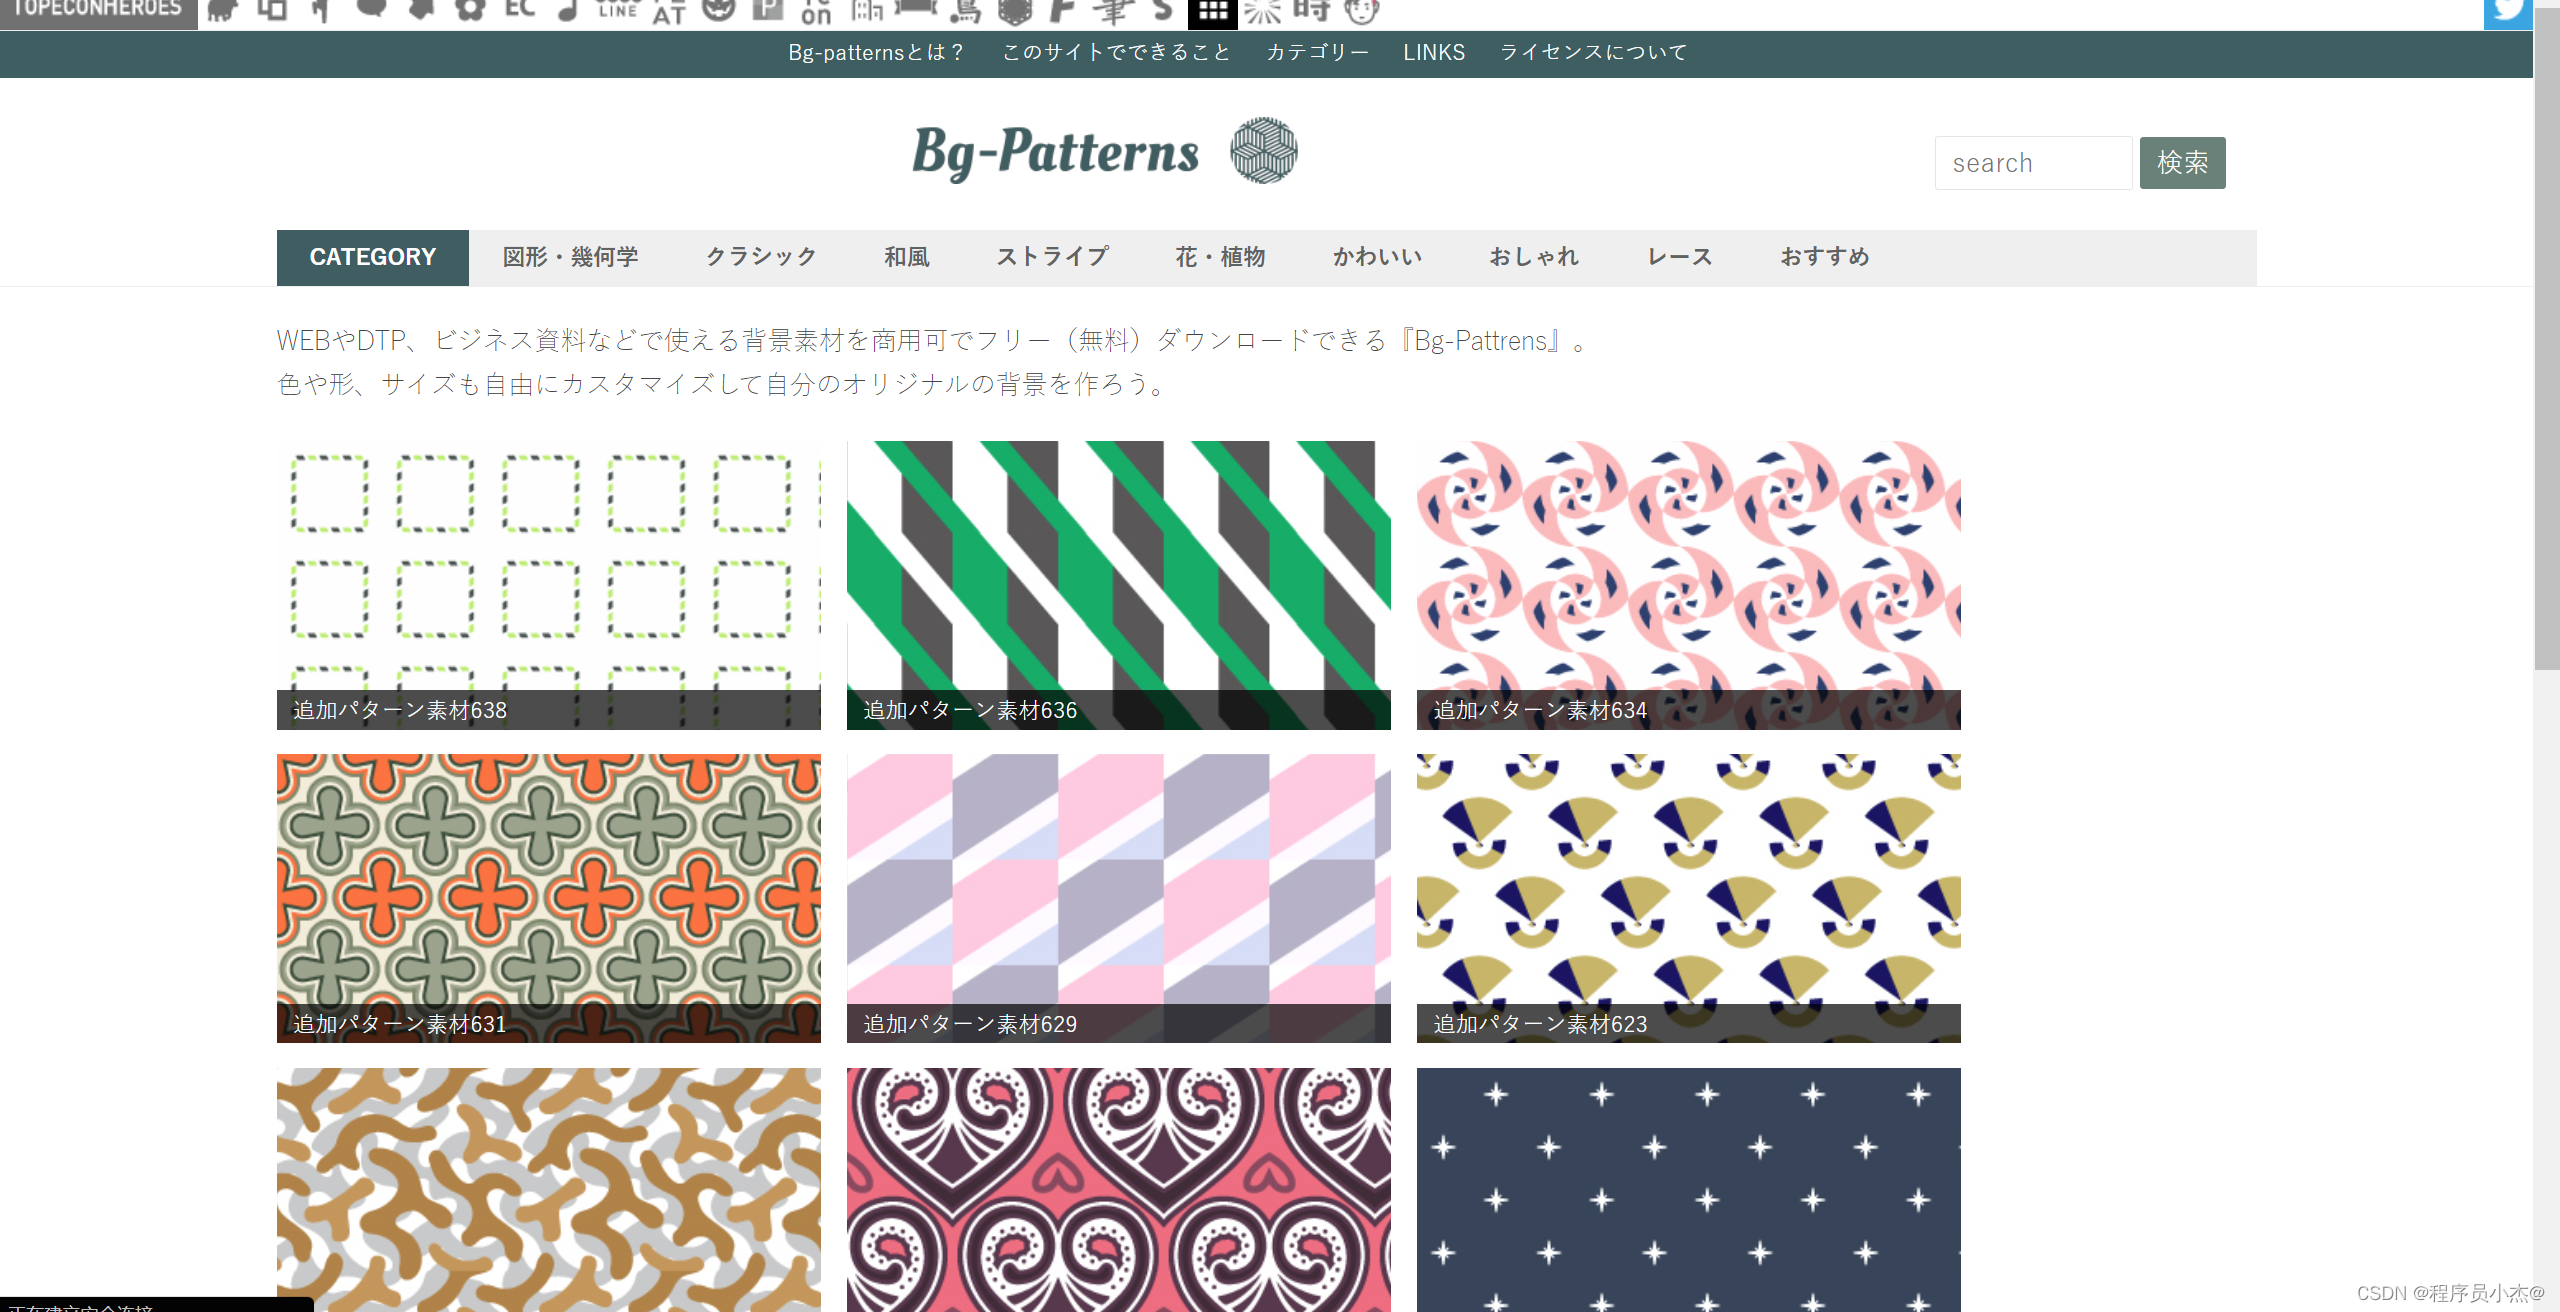Click the highlighted grid pattern icon
2560x1312 pixels.
1212,12
